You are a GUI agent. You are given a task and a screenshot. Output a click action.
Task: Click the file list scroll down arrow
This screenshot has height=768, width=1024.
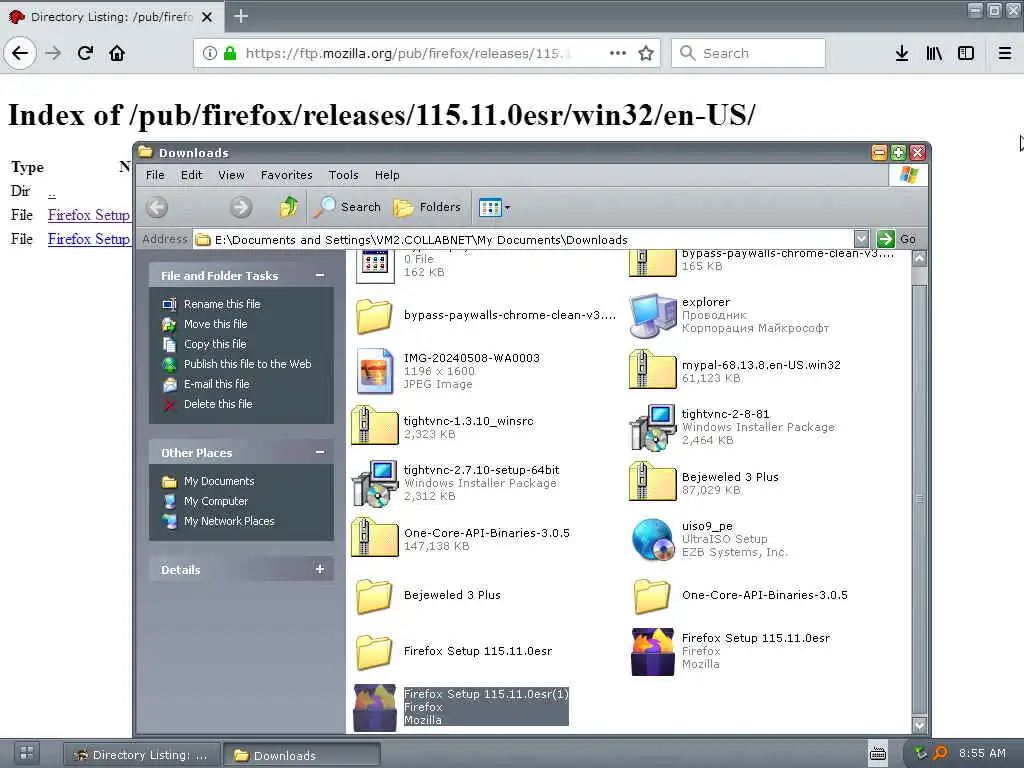click(x=919, y=725)
